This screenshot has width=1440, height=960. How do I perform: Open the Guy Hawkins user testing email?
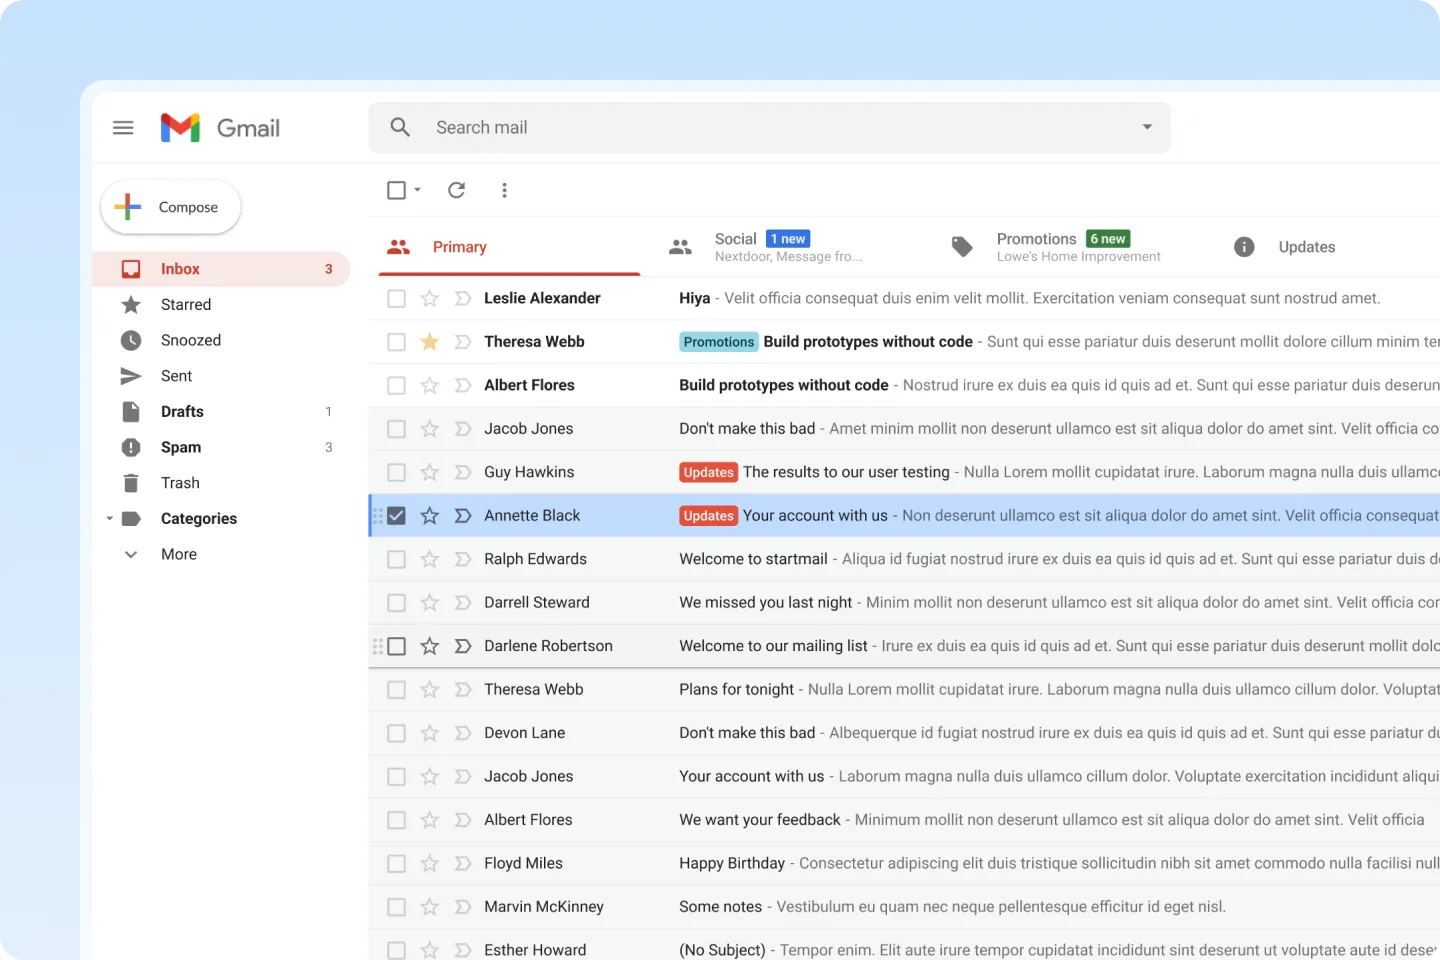click(x=900, y=472)
